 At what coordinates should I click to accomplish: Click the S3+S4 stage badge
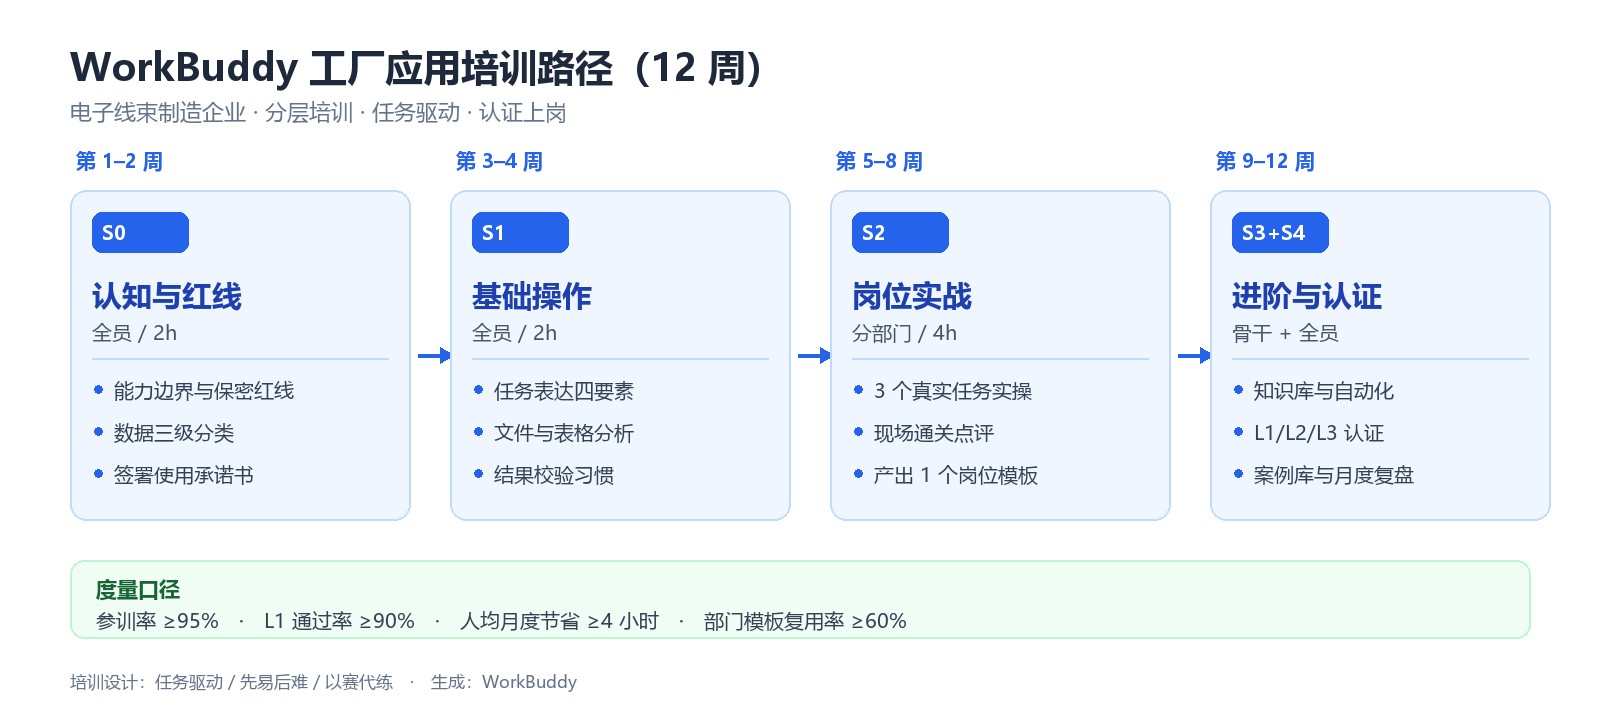point(1280,233)
